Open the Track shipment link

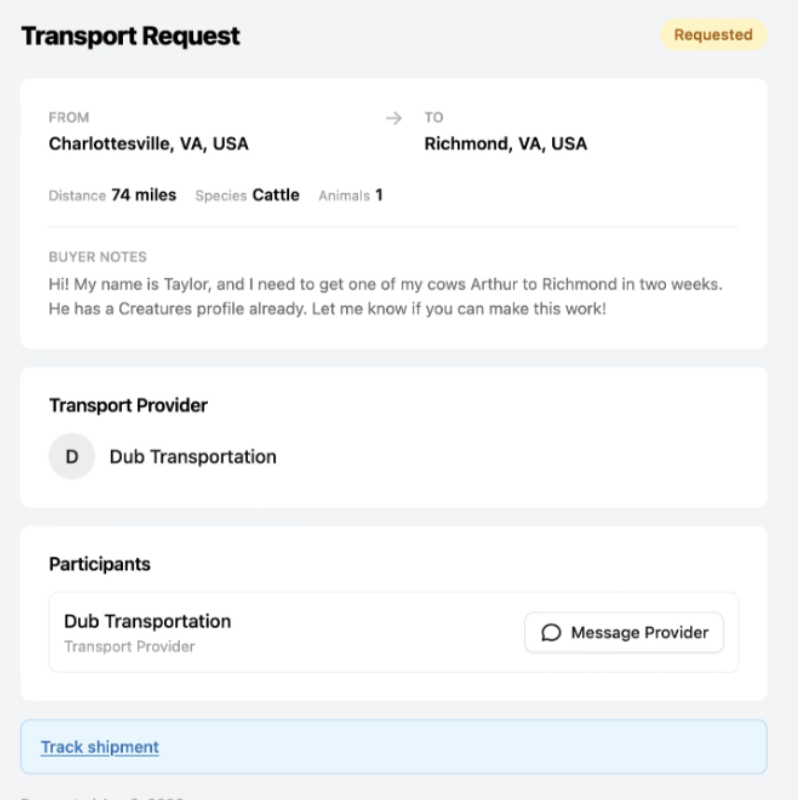point(100,747)
